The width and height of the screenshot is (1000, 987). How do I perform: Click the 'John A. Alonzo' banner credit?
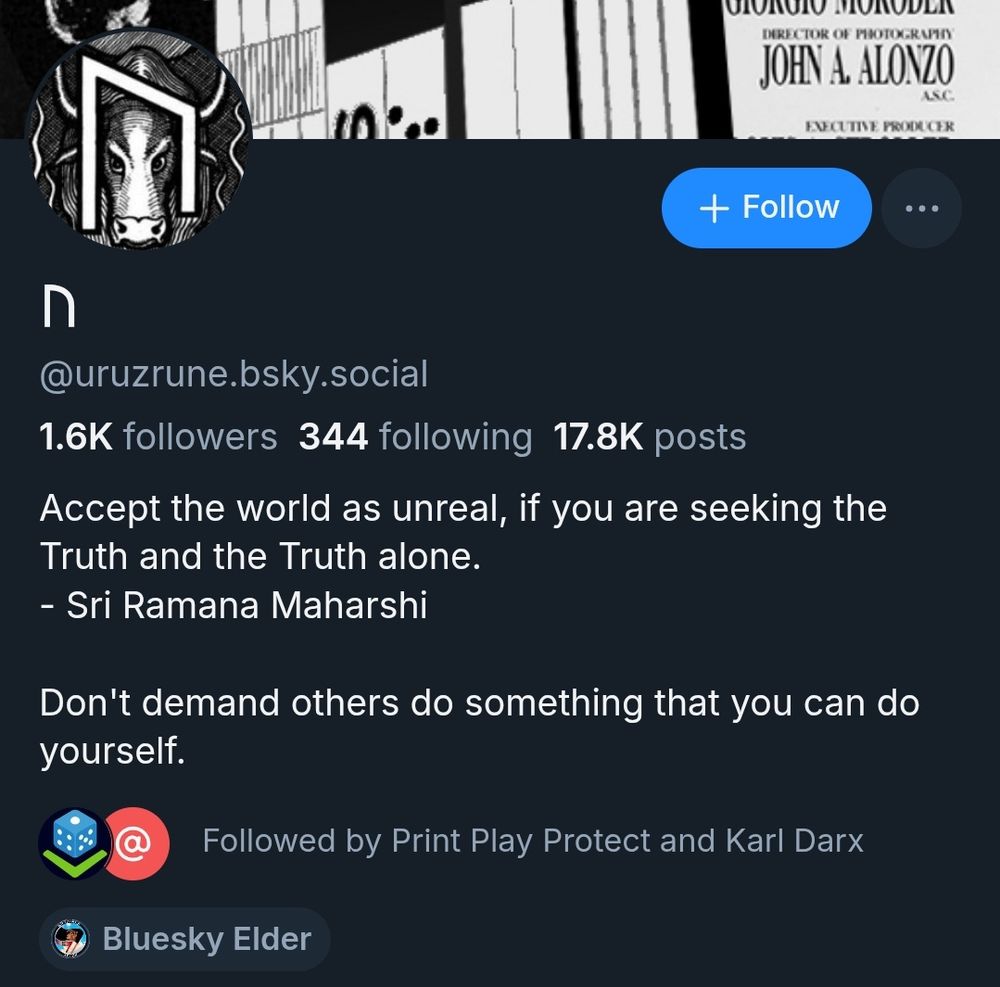pos(856,65)
